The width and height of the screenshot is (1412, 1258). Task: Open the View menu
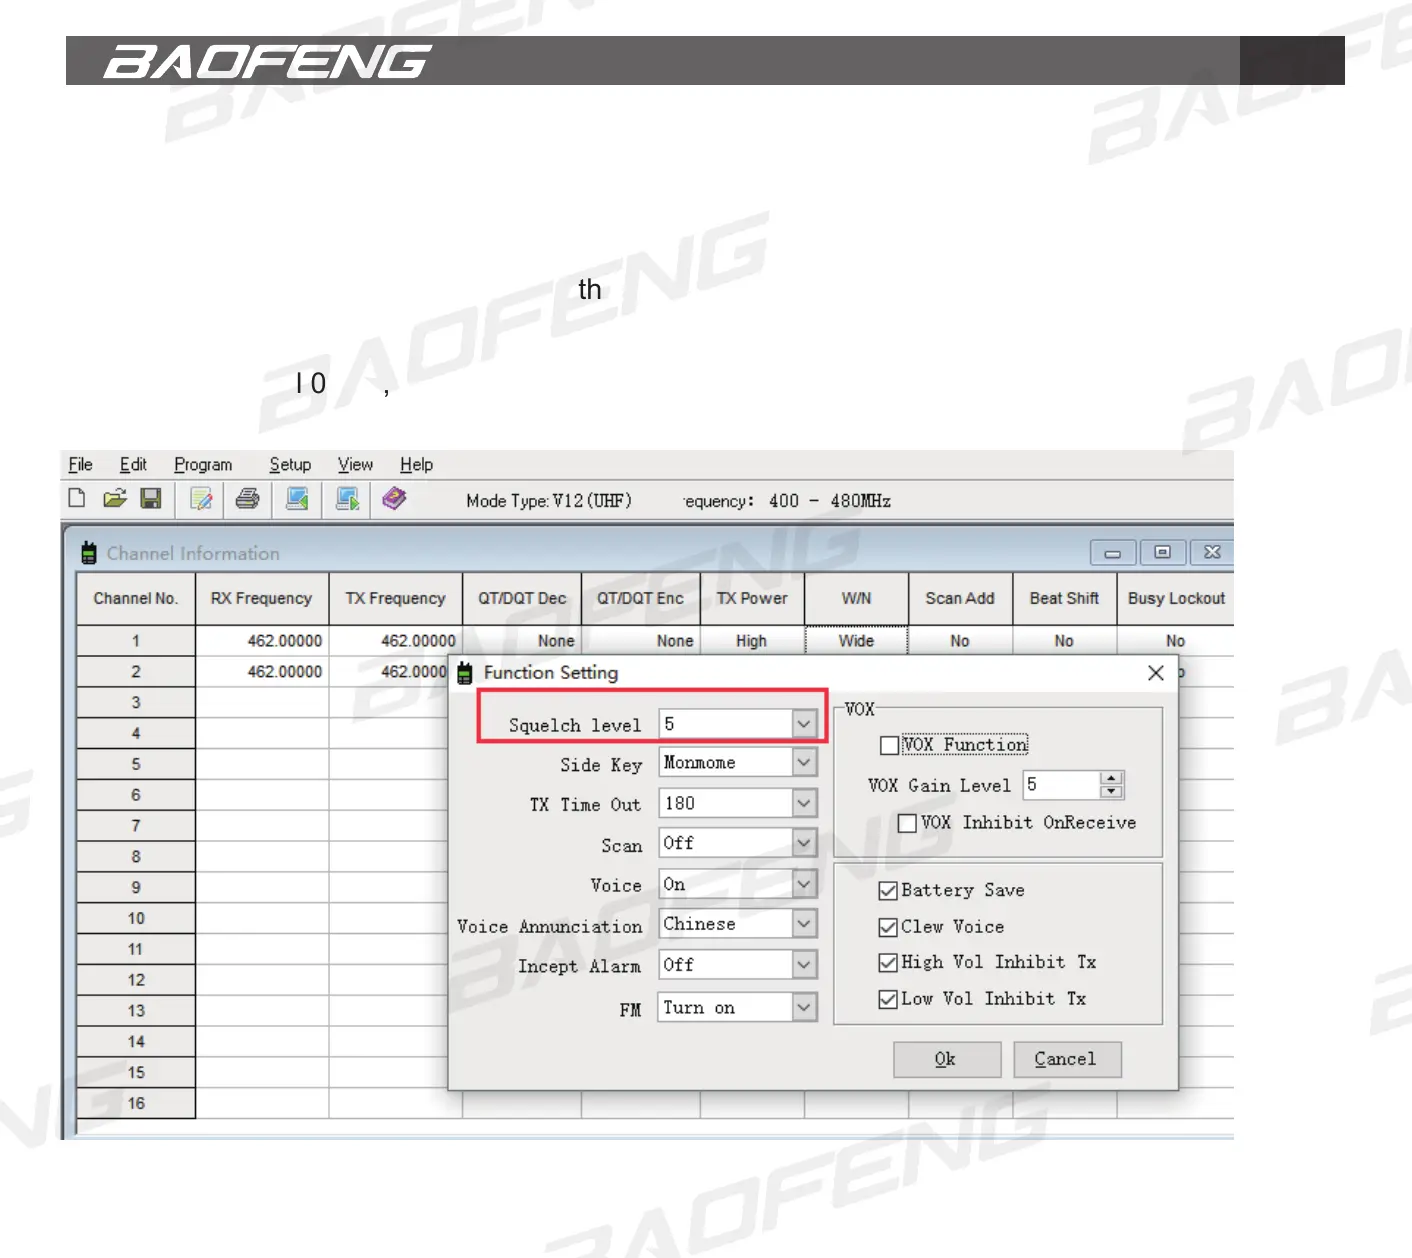pyautogui.click(x=355, y=464)
